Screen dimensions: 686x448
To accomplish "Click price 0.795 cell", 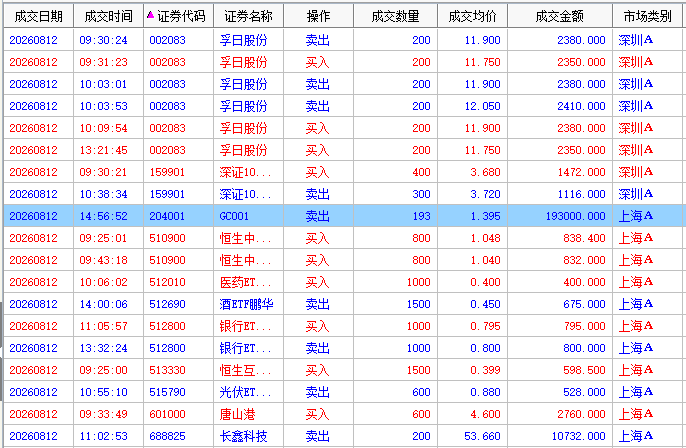I will pyautogui.click(x=485, y=326).
